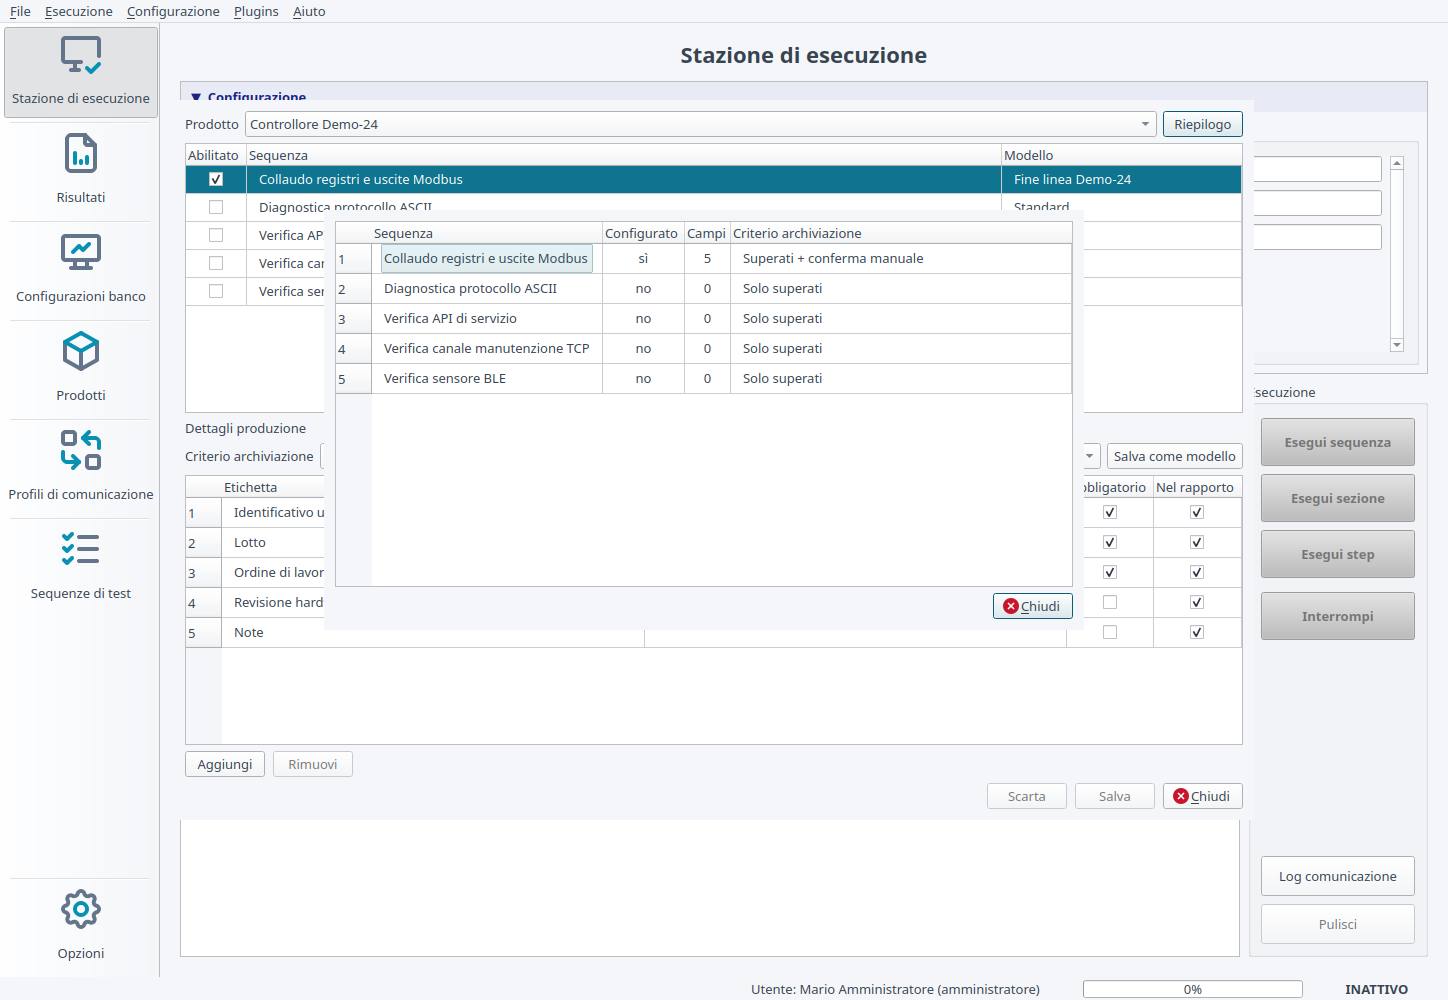Click scrollbar up arrow in right panel

click(x=1397, y=163)
